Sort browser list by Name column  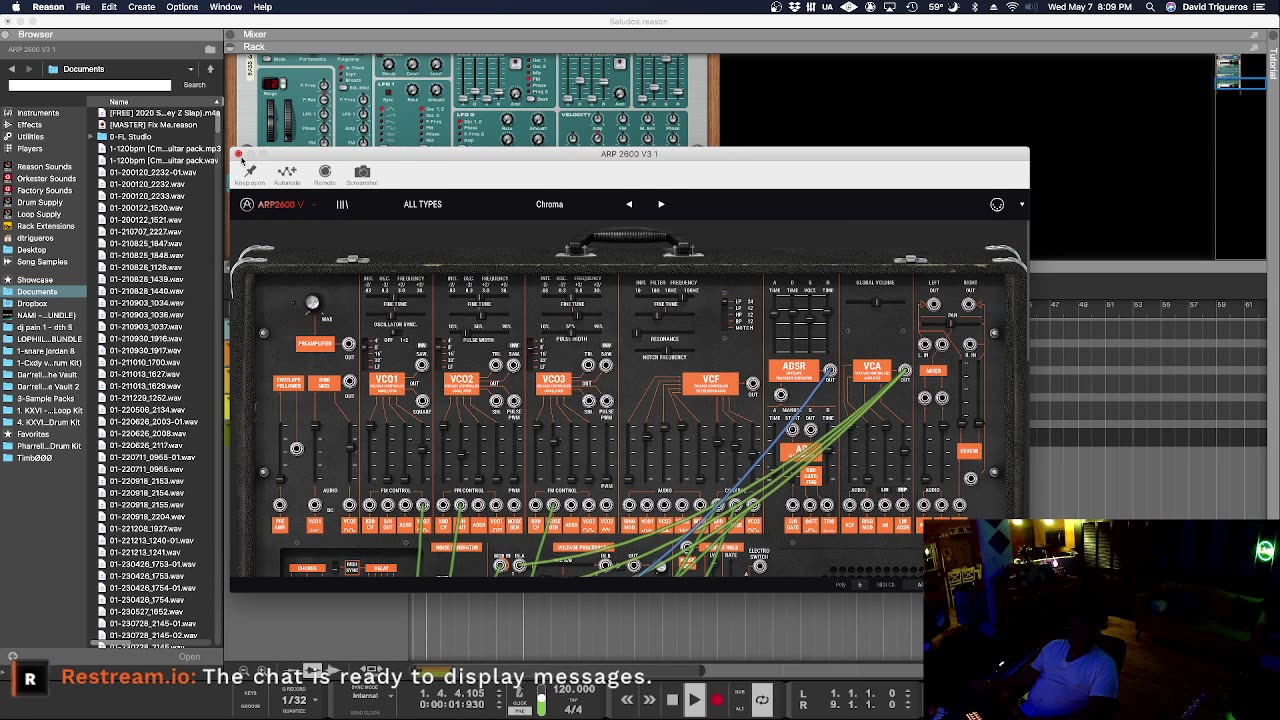pyautogui.click(x=155, y=102)
